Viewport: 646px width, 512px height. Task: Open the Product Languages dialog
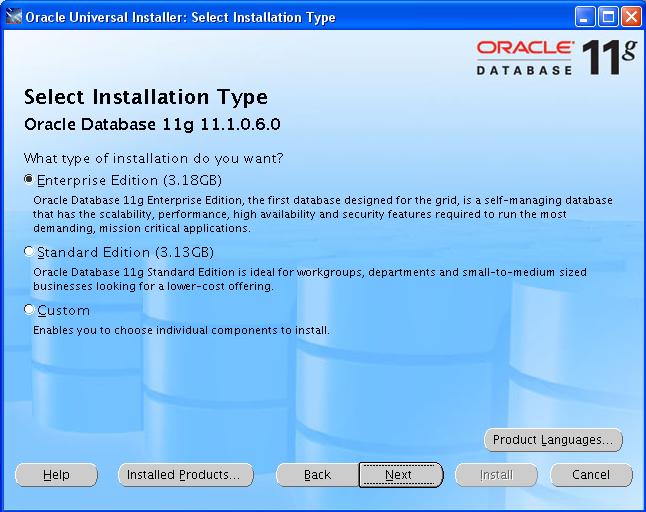pos(552,440)
